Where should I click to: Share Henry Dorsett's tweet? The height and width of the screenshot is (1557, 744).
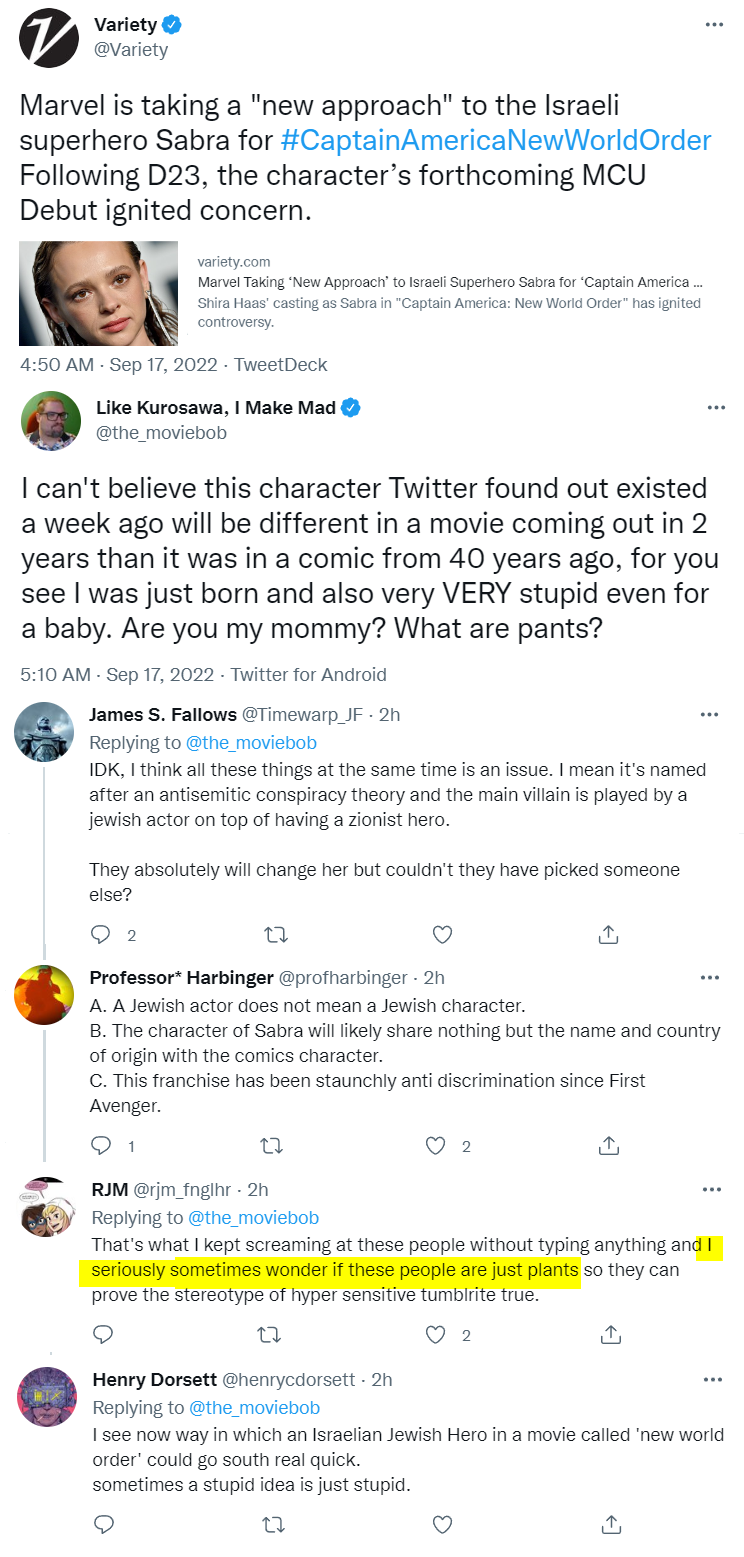[608, 1524]
